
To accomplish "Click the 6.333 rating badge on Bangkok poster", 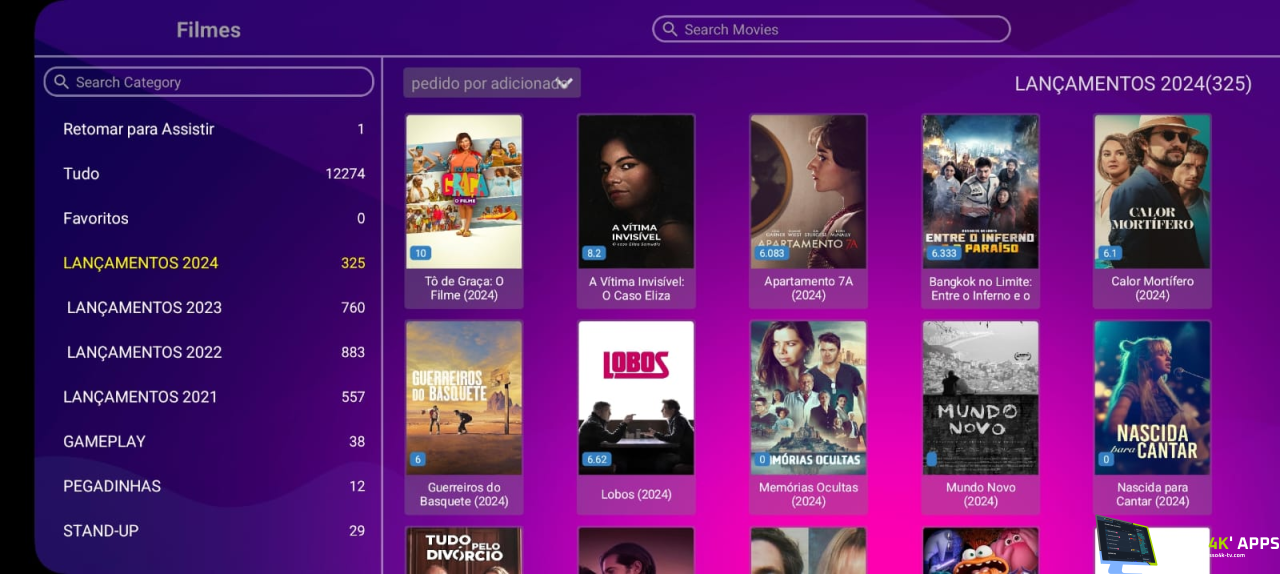I will coord(944,253).
